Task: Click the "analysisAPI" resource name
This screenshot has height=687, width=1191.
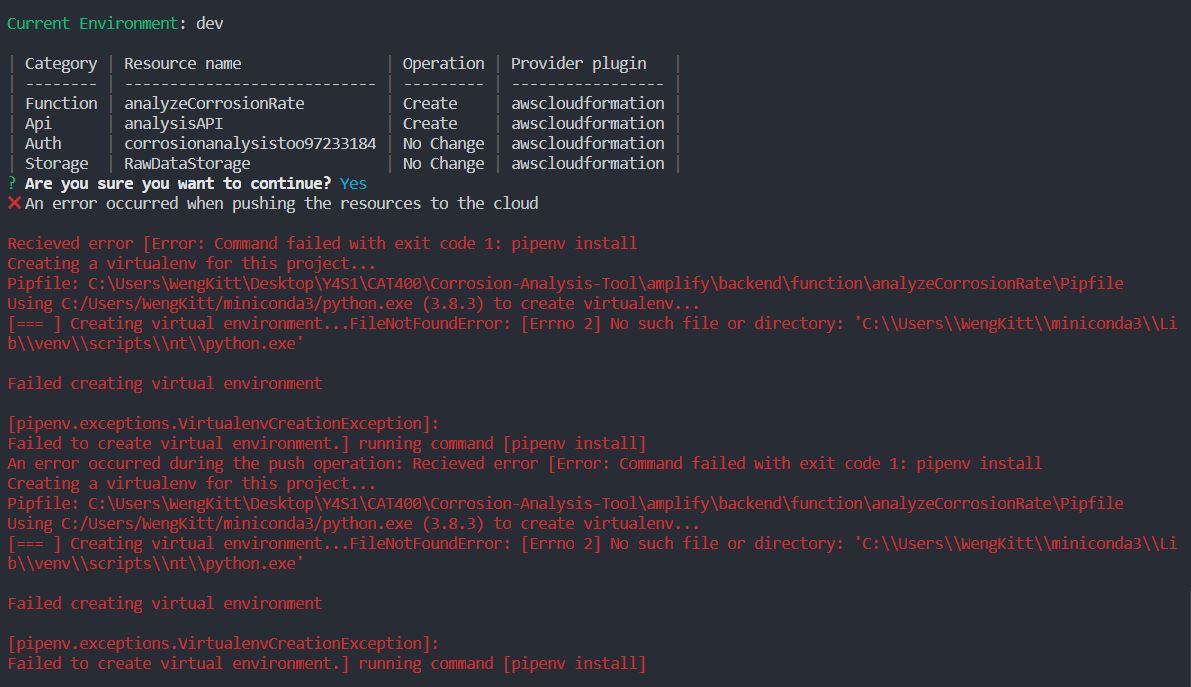Action: click(x=173, y=123)
